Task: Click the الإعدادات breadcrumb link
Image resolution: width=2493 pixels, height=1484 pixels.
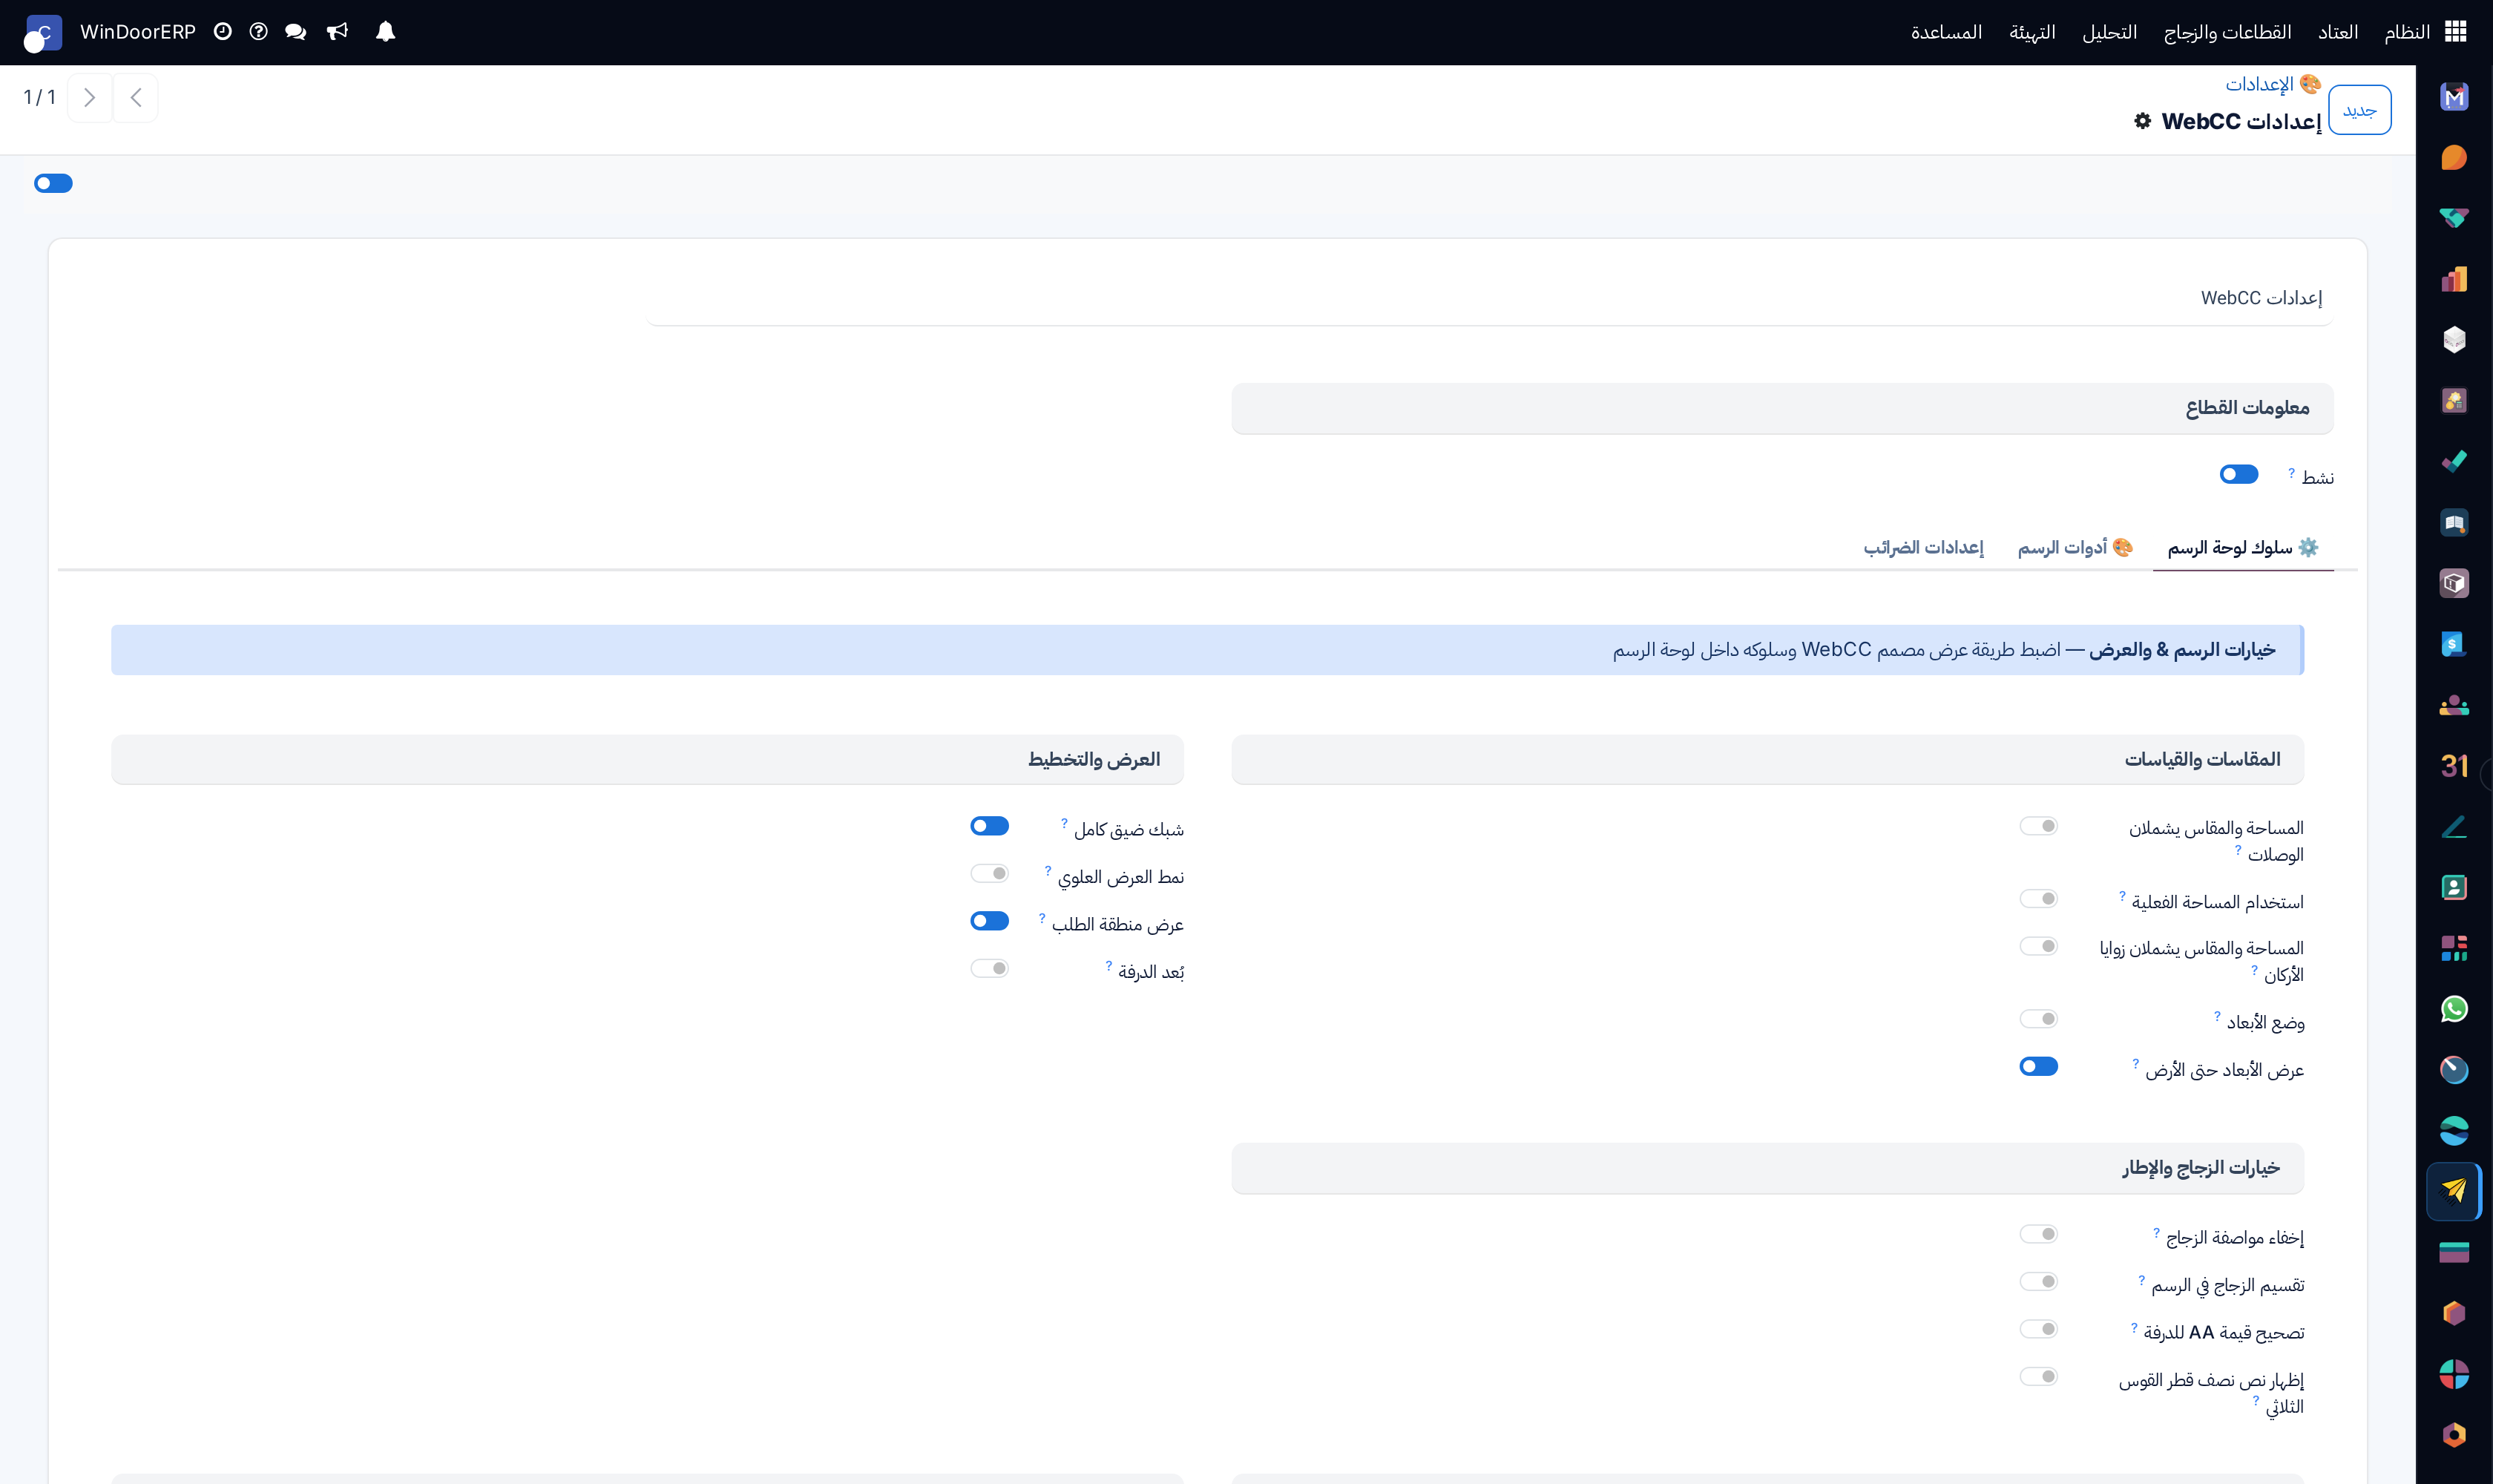Action: (x=2259, y=84)
